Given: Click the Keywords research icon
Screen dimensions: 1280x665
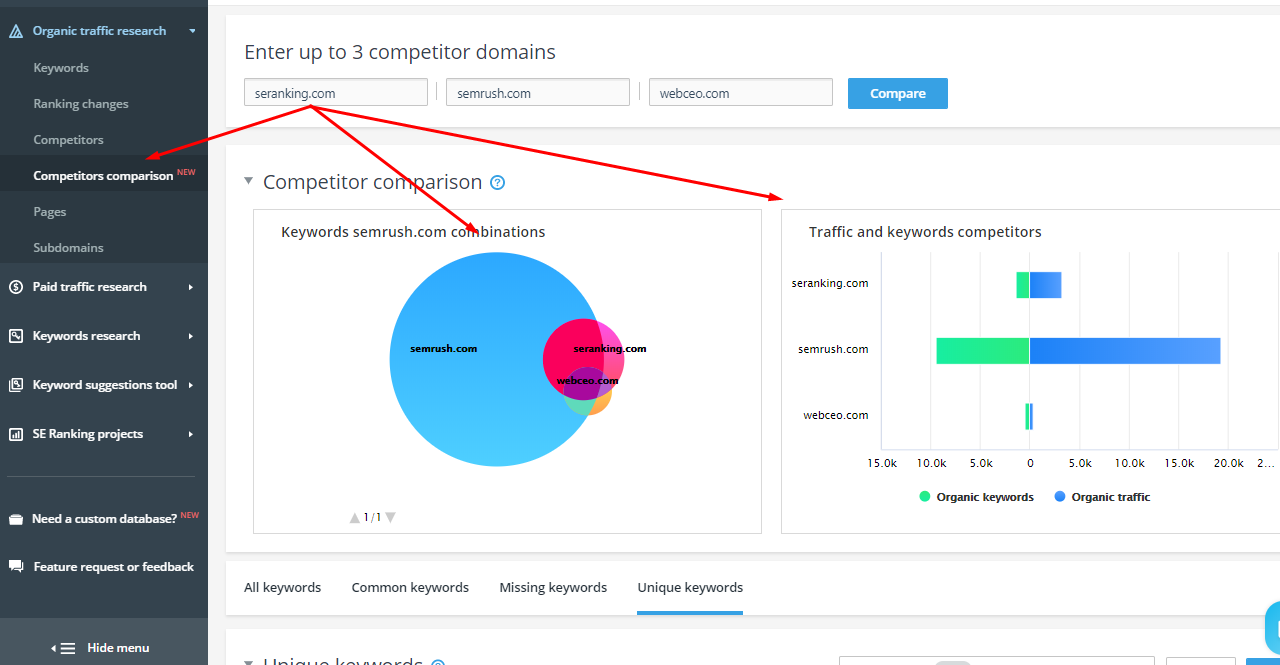Looking at the screenshot, I should point(16,336).
